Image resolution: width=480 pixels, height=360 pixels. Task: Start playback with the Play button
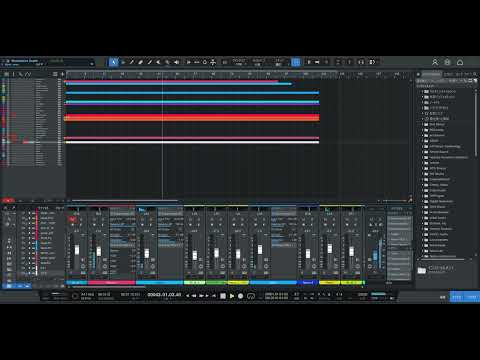(232, 296)
